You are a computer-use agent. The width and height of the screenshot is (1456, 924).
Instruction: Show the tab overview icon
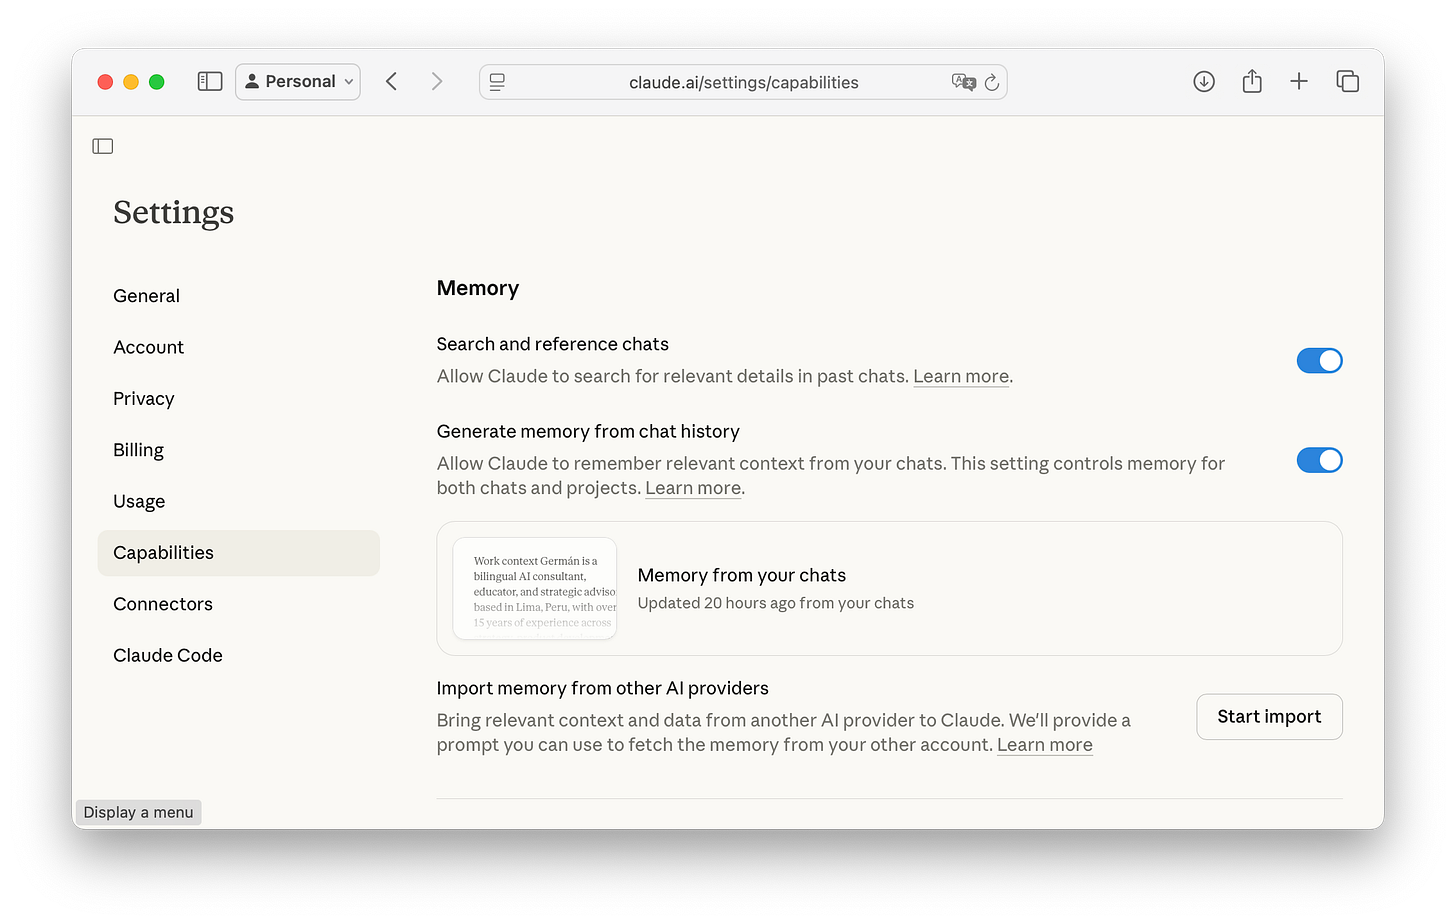pyautogui.click(x=1348, y=82)
